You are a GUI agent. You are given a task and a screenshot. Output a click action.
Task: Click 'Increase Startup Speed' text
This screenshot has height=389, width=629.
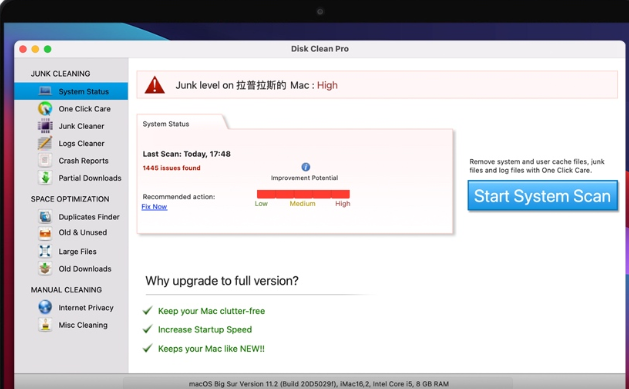(205, 329)
